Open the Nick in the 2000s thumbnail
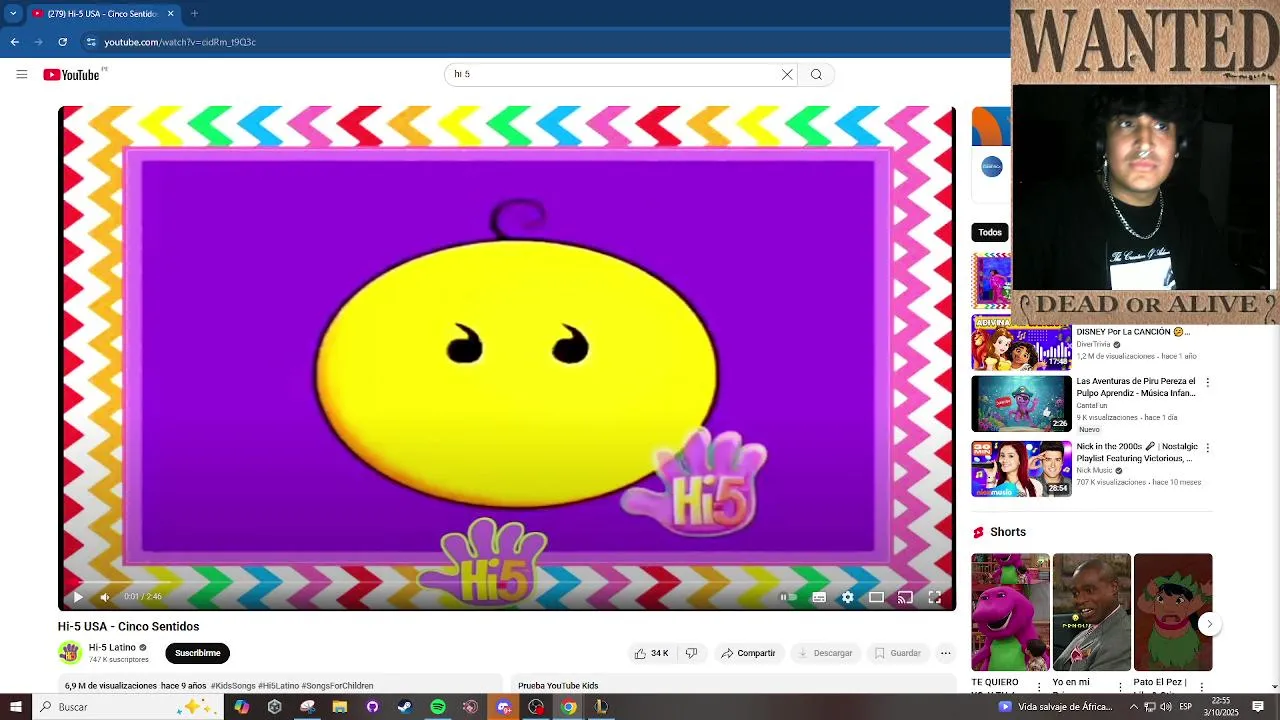This screenshot has height=720, width=1280. [1021, 469]
